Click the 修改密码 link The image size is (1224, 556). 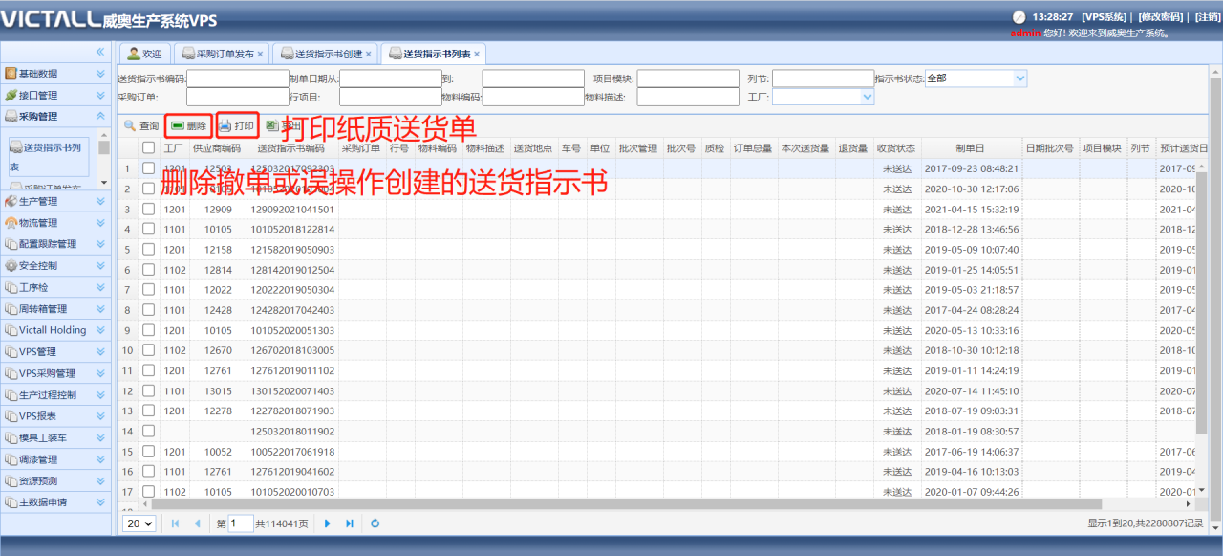[1161, 17]
